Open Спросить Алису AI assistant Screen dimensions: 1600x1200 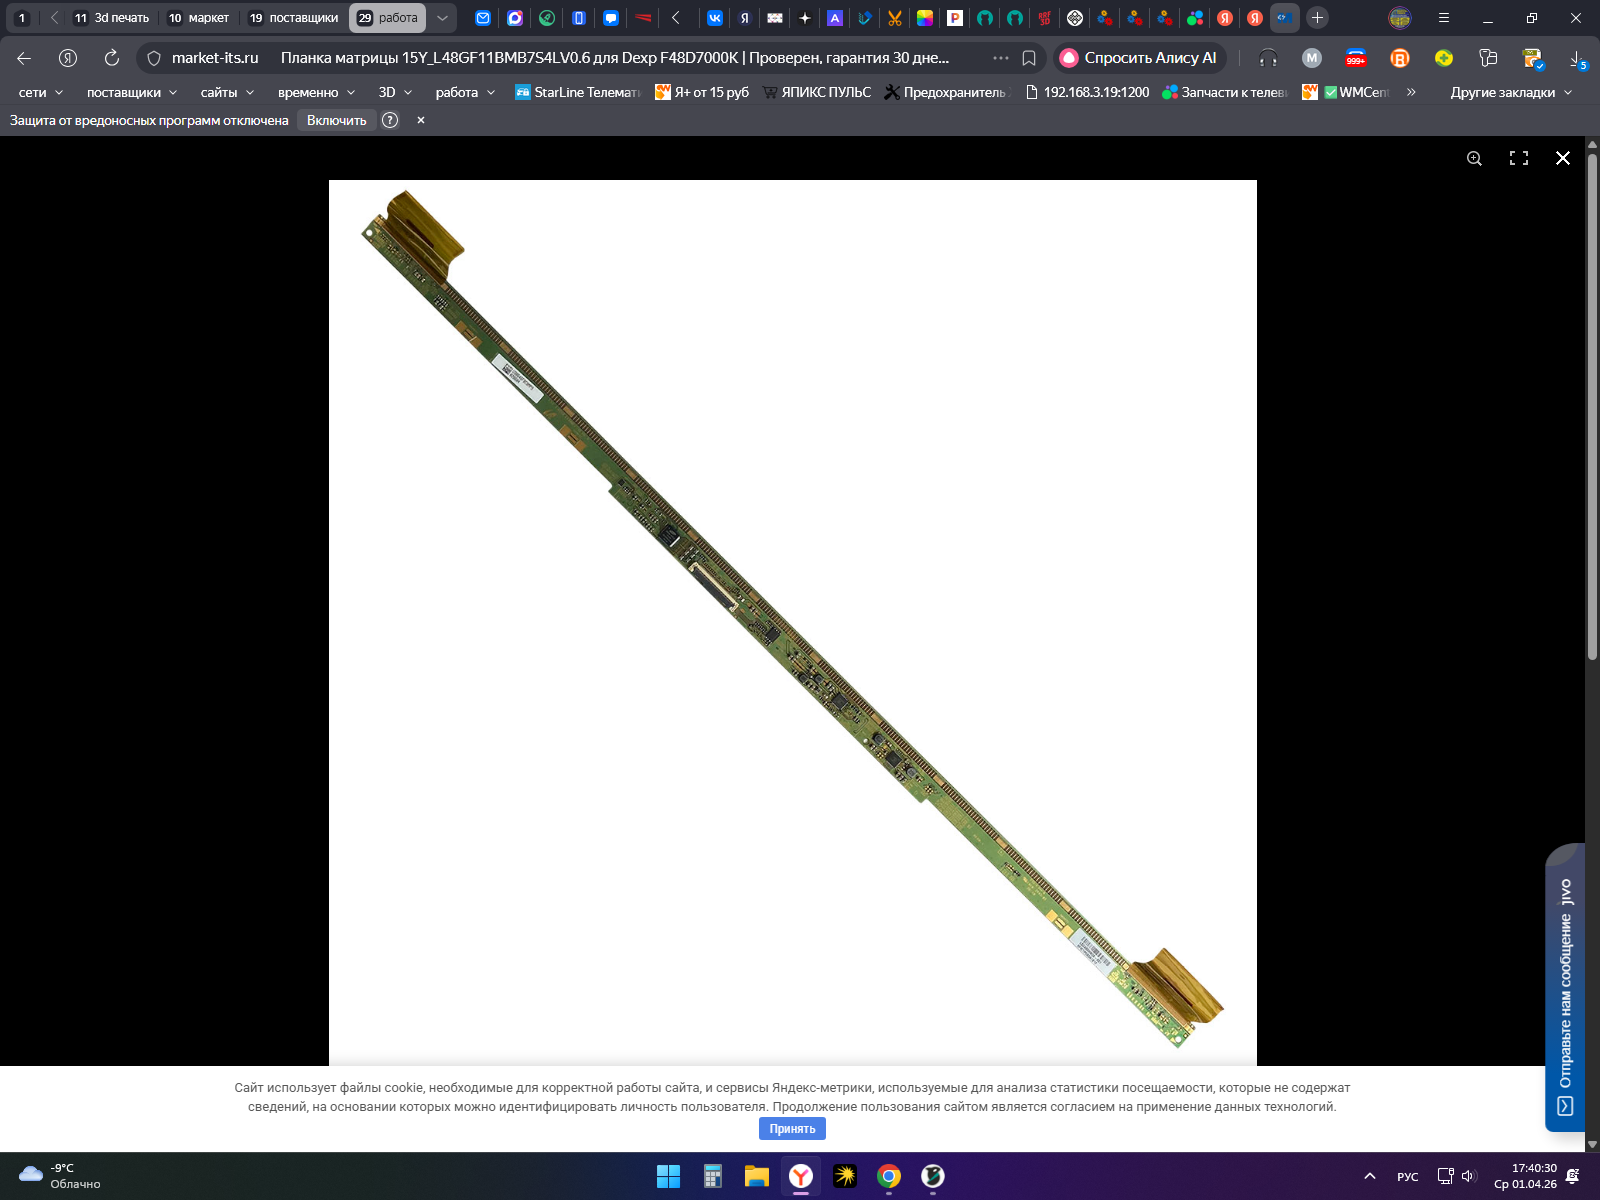[1139, 58]
